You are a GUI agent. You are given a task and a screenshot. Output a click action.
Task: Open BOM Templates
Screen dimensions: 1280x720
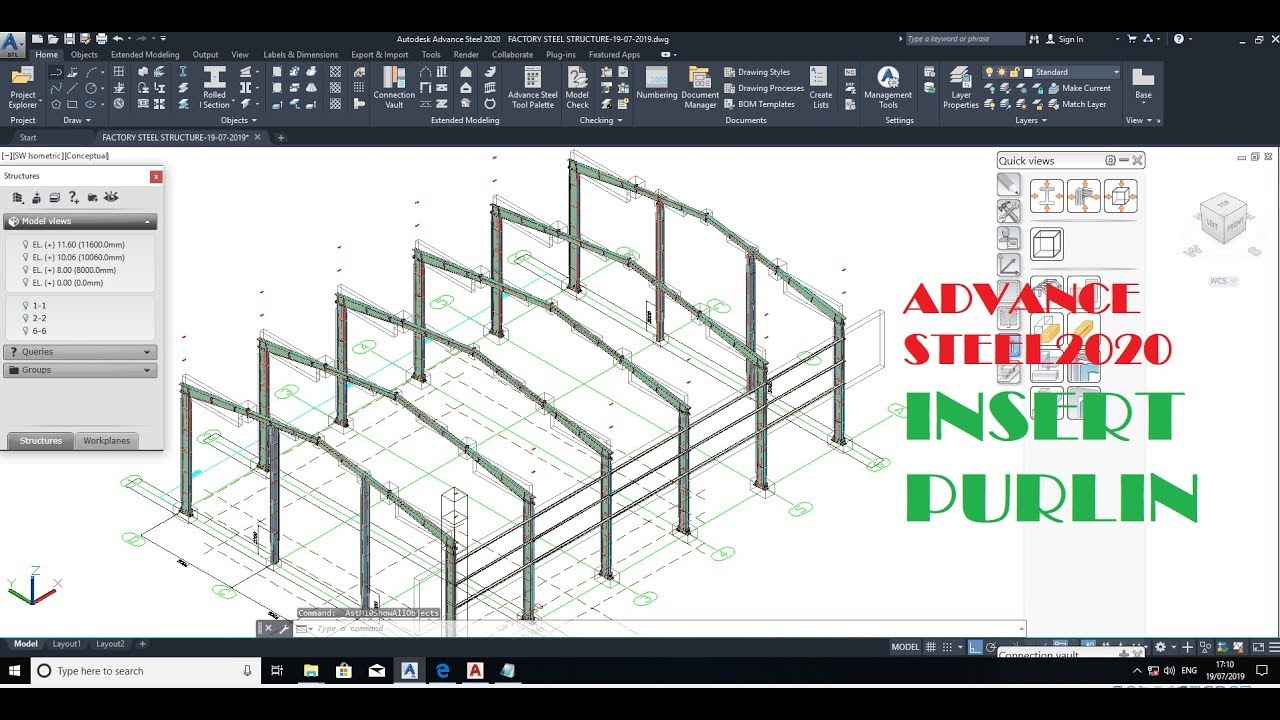click(759, 104)
